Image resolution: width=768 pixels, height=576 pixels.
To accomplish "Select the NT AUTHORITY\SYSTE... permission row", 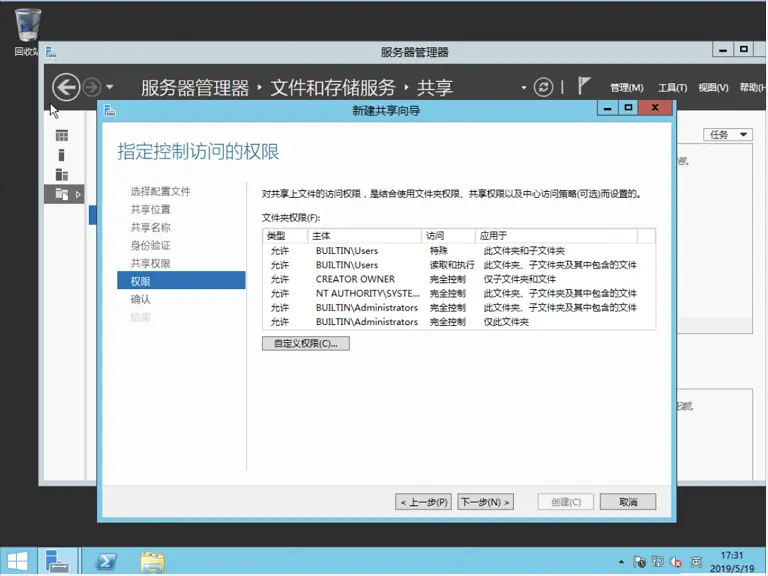I will pos(459,293).
